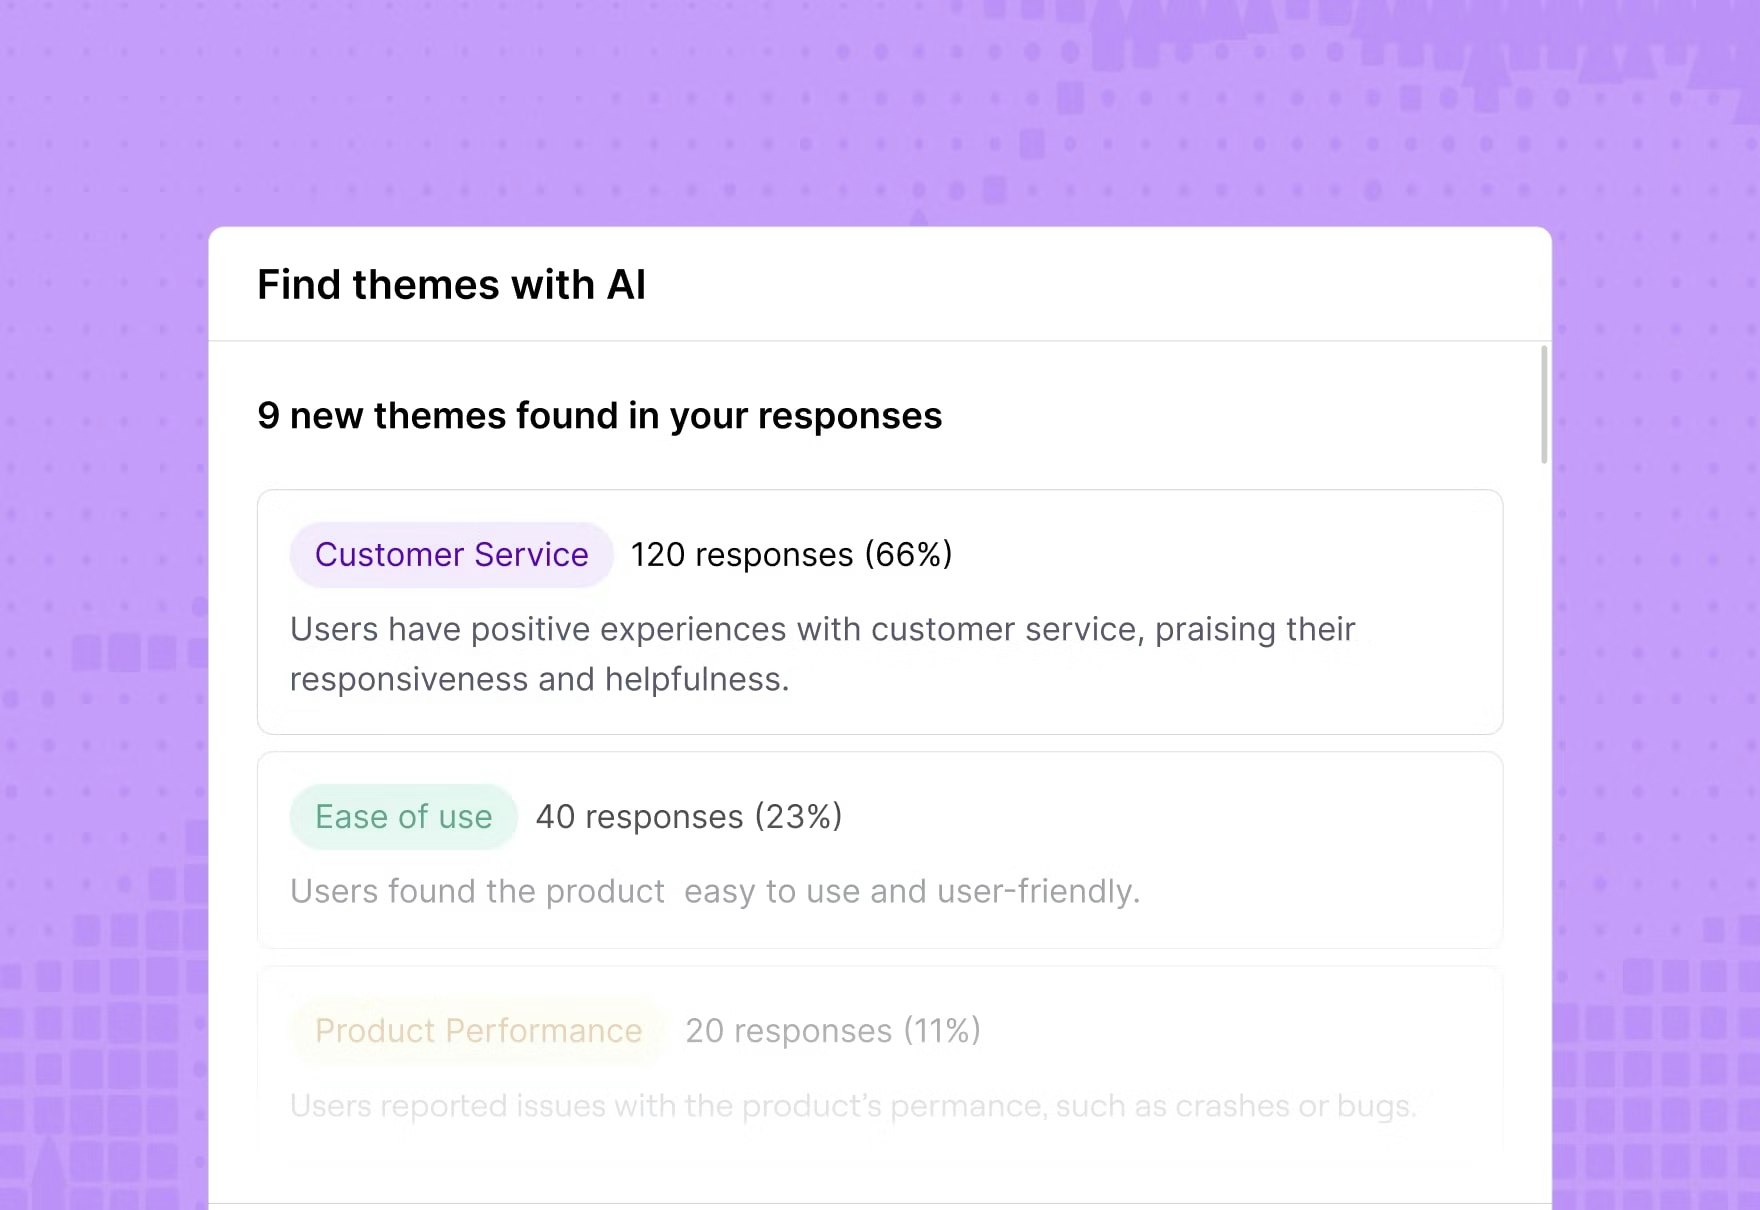
Task: Click the 9 new themes found heading
Action: [600, 416]
